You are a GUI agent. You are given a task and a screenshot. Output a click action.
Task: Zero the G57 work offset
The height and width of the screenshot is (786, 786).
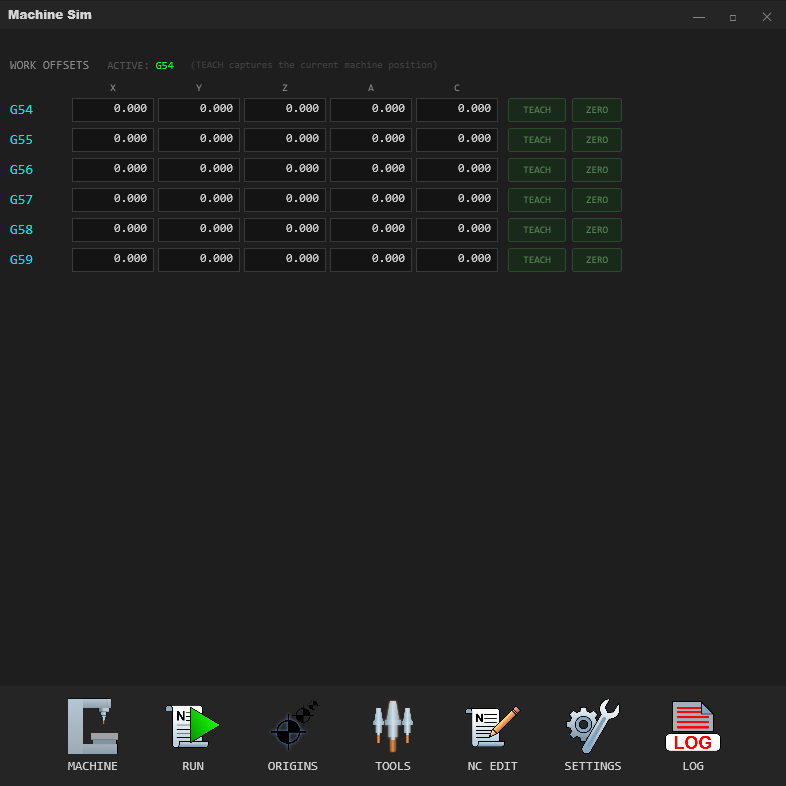[x=597, y=200]
